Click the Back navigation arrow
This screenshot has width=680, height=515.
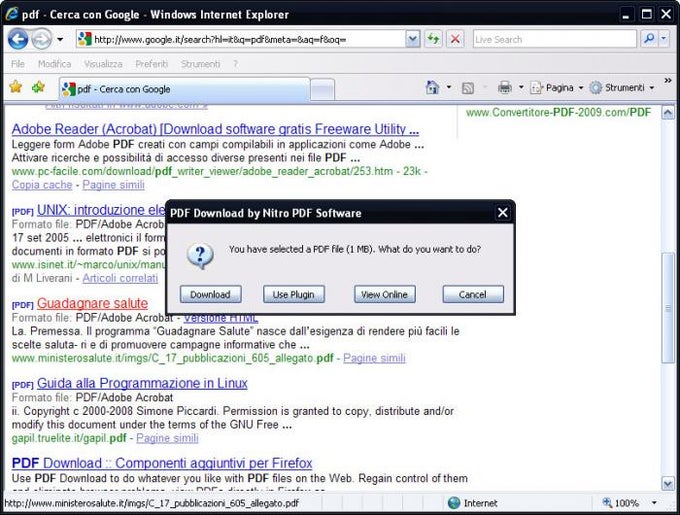click(x=18, y=39)
